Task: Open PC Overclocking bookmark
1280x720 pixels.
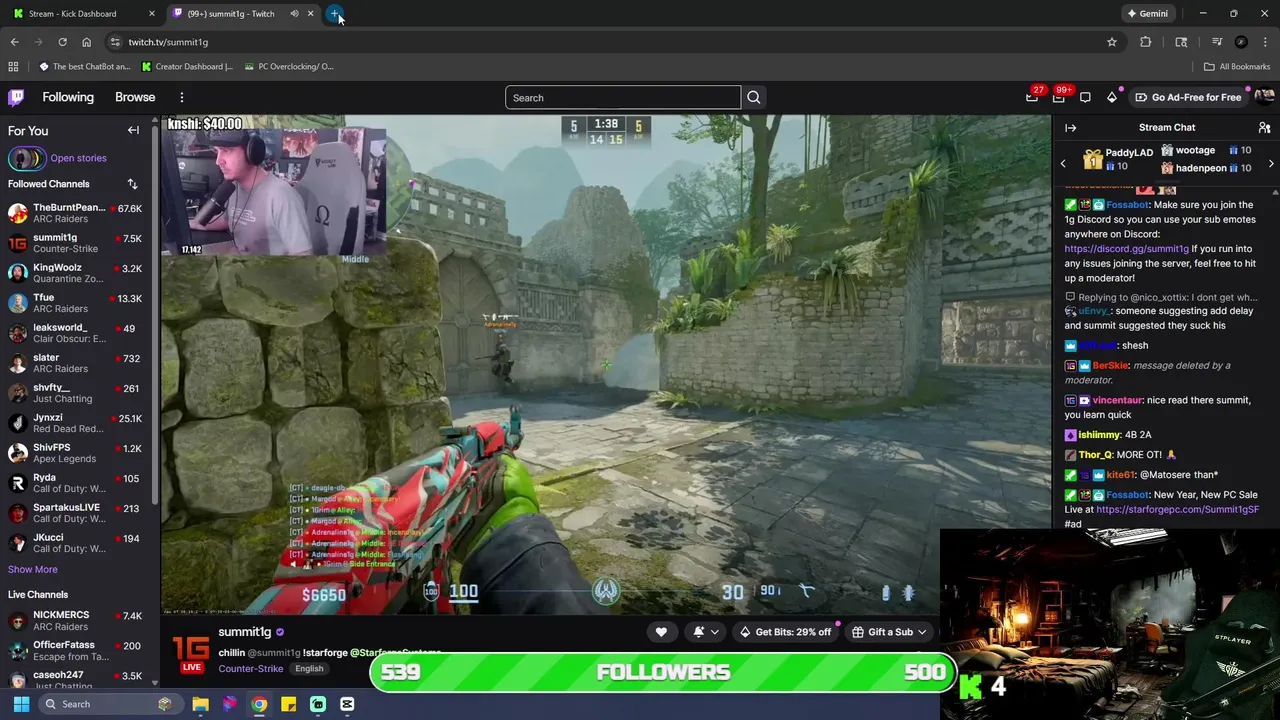Action: pos(289,67)
